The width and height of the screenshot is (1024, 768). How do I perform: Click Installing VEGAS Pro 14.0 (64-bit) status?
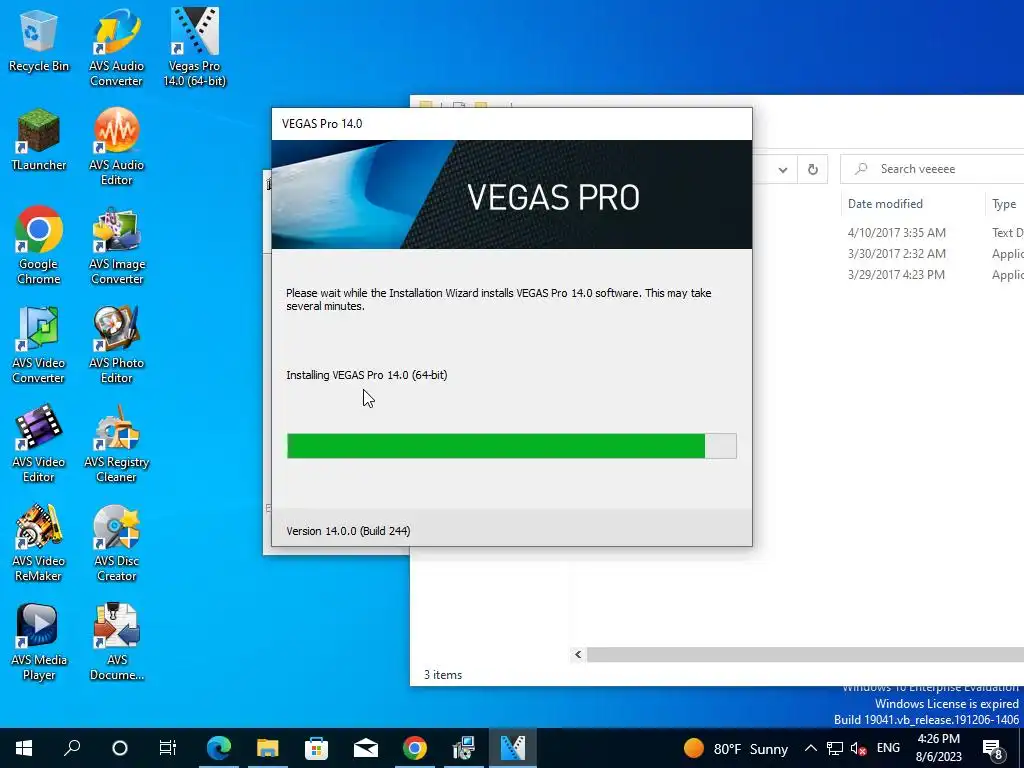click(366, 375)
